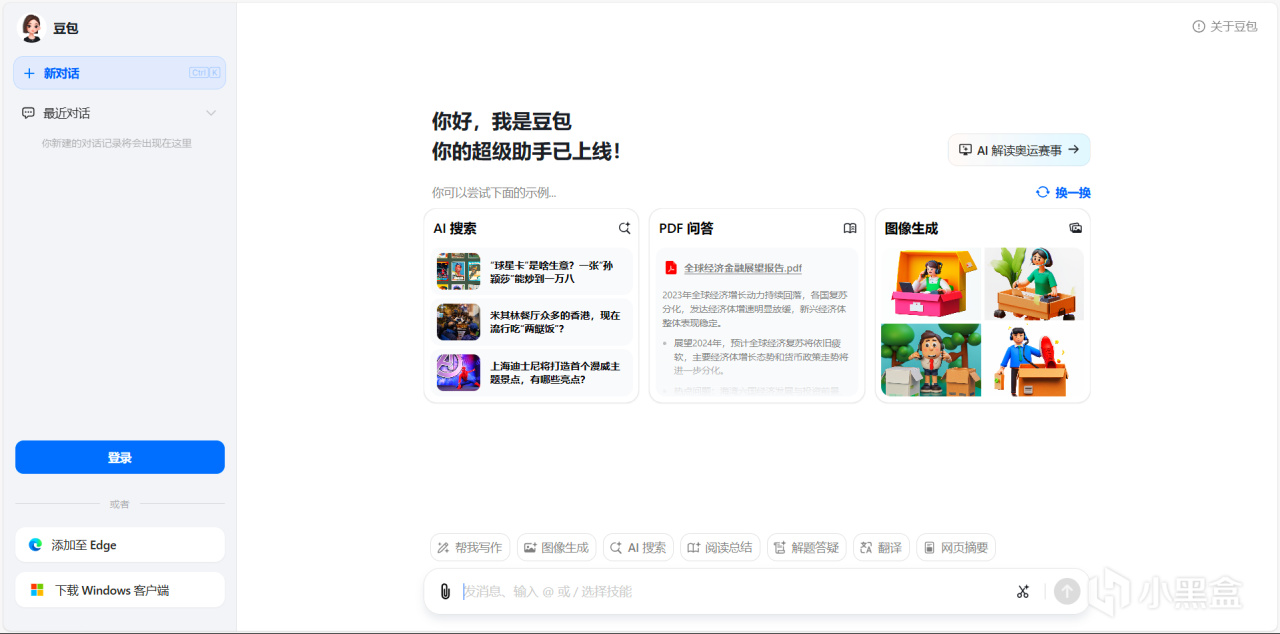Open the 球星卡 news item

click(532, 271)
